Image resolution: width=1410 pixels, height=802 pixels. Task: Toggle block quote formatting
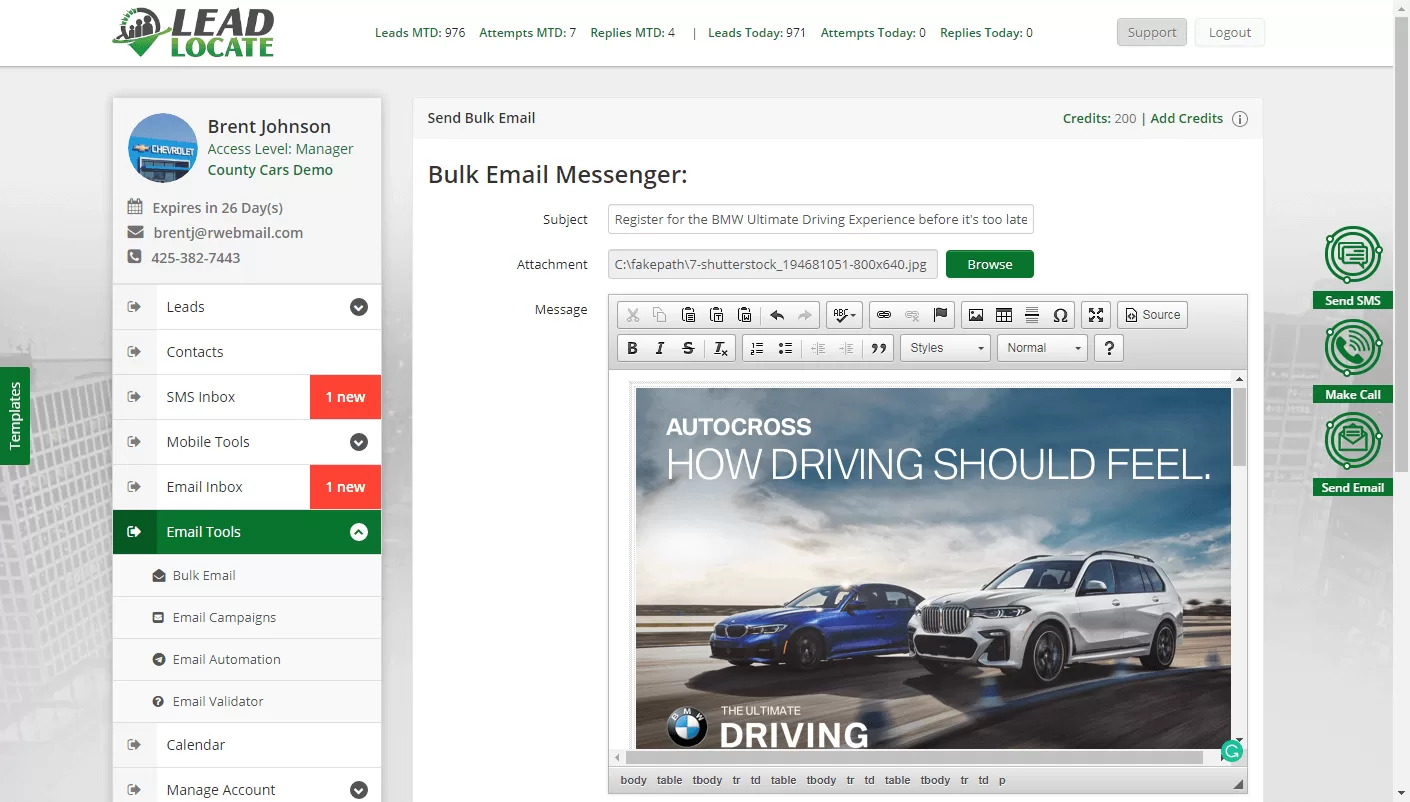point(879,348)
